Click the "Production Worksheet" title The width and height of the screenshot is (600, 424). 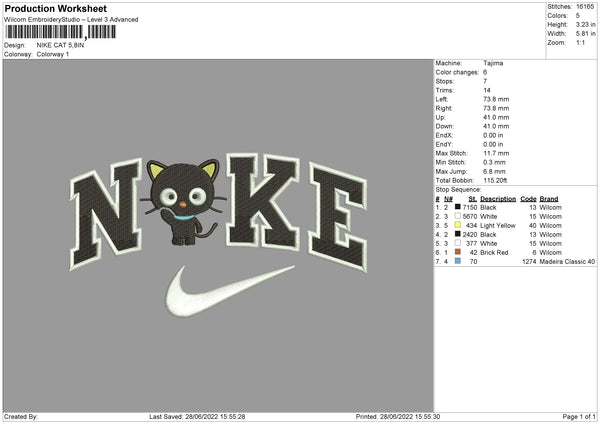point(55,8)
